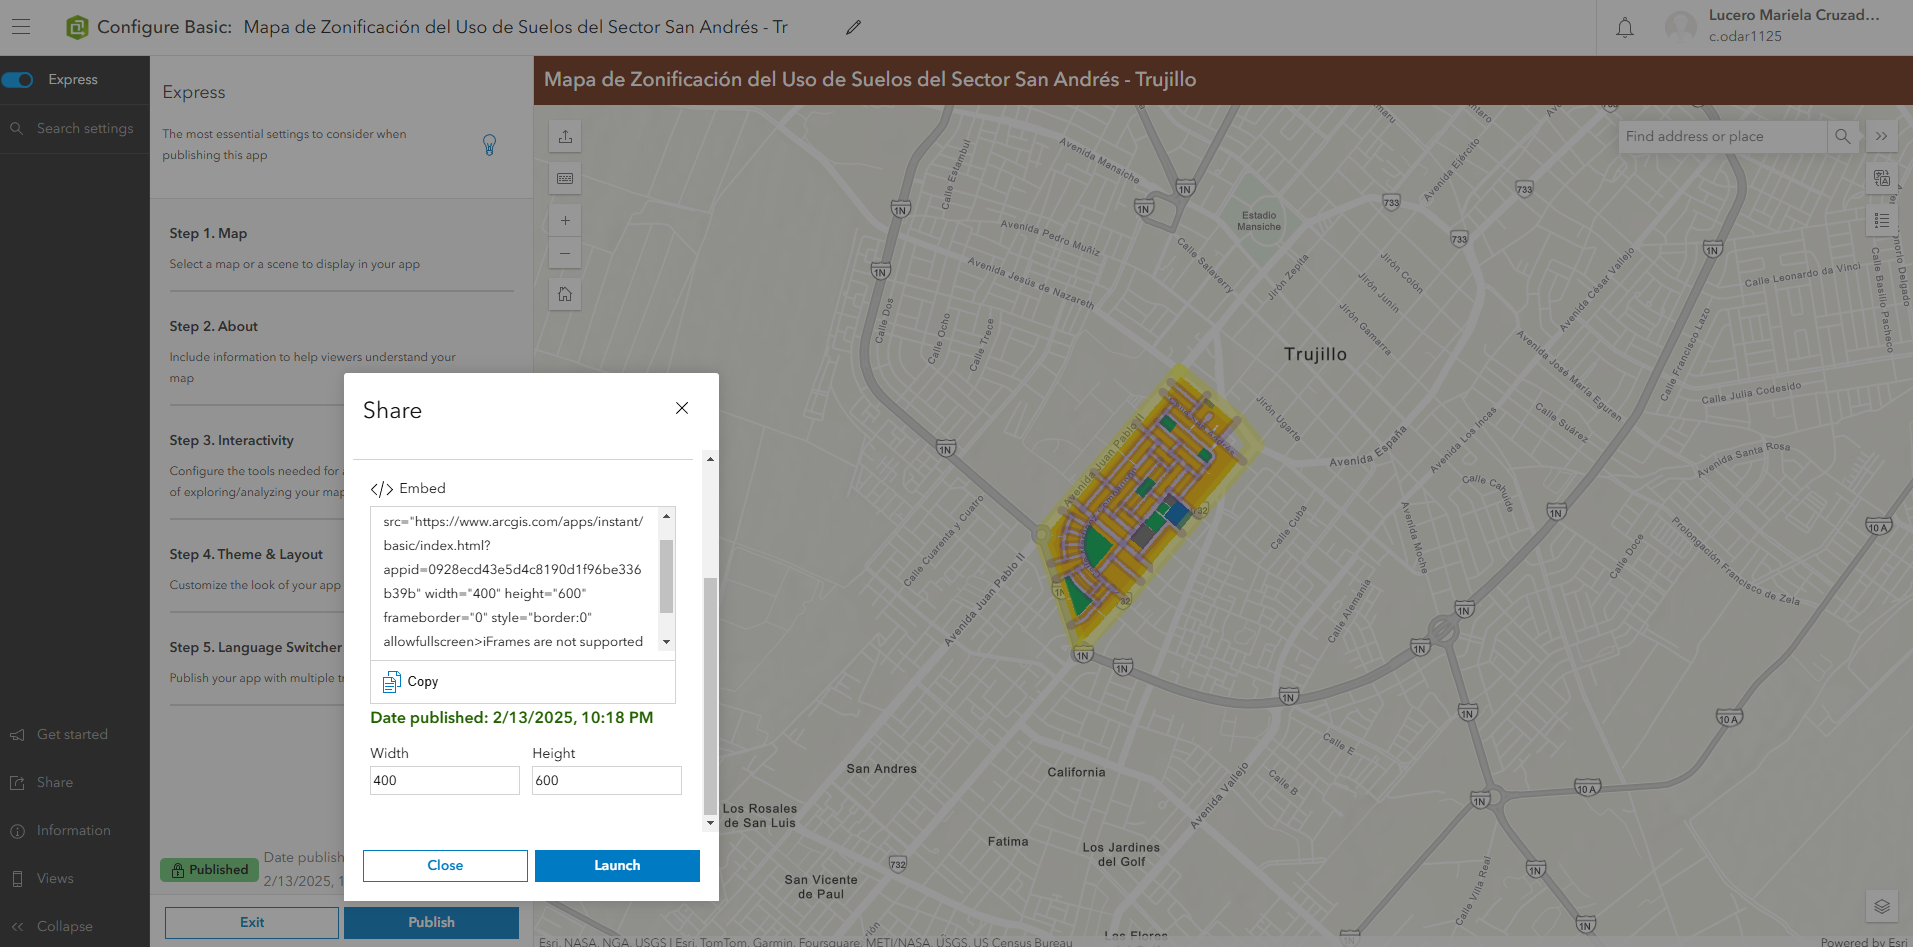Zoom in on the map
Viewport: 1913px width, 947px height.
coord(565,221)
